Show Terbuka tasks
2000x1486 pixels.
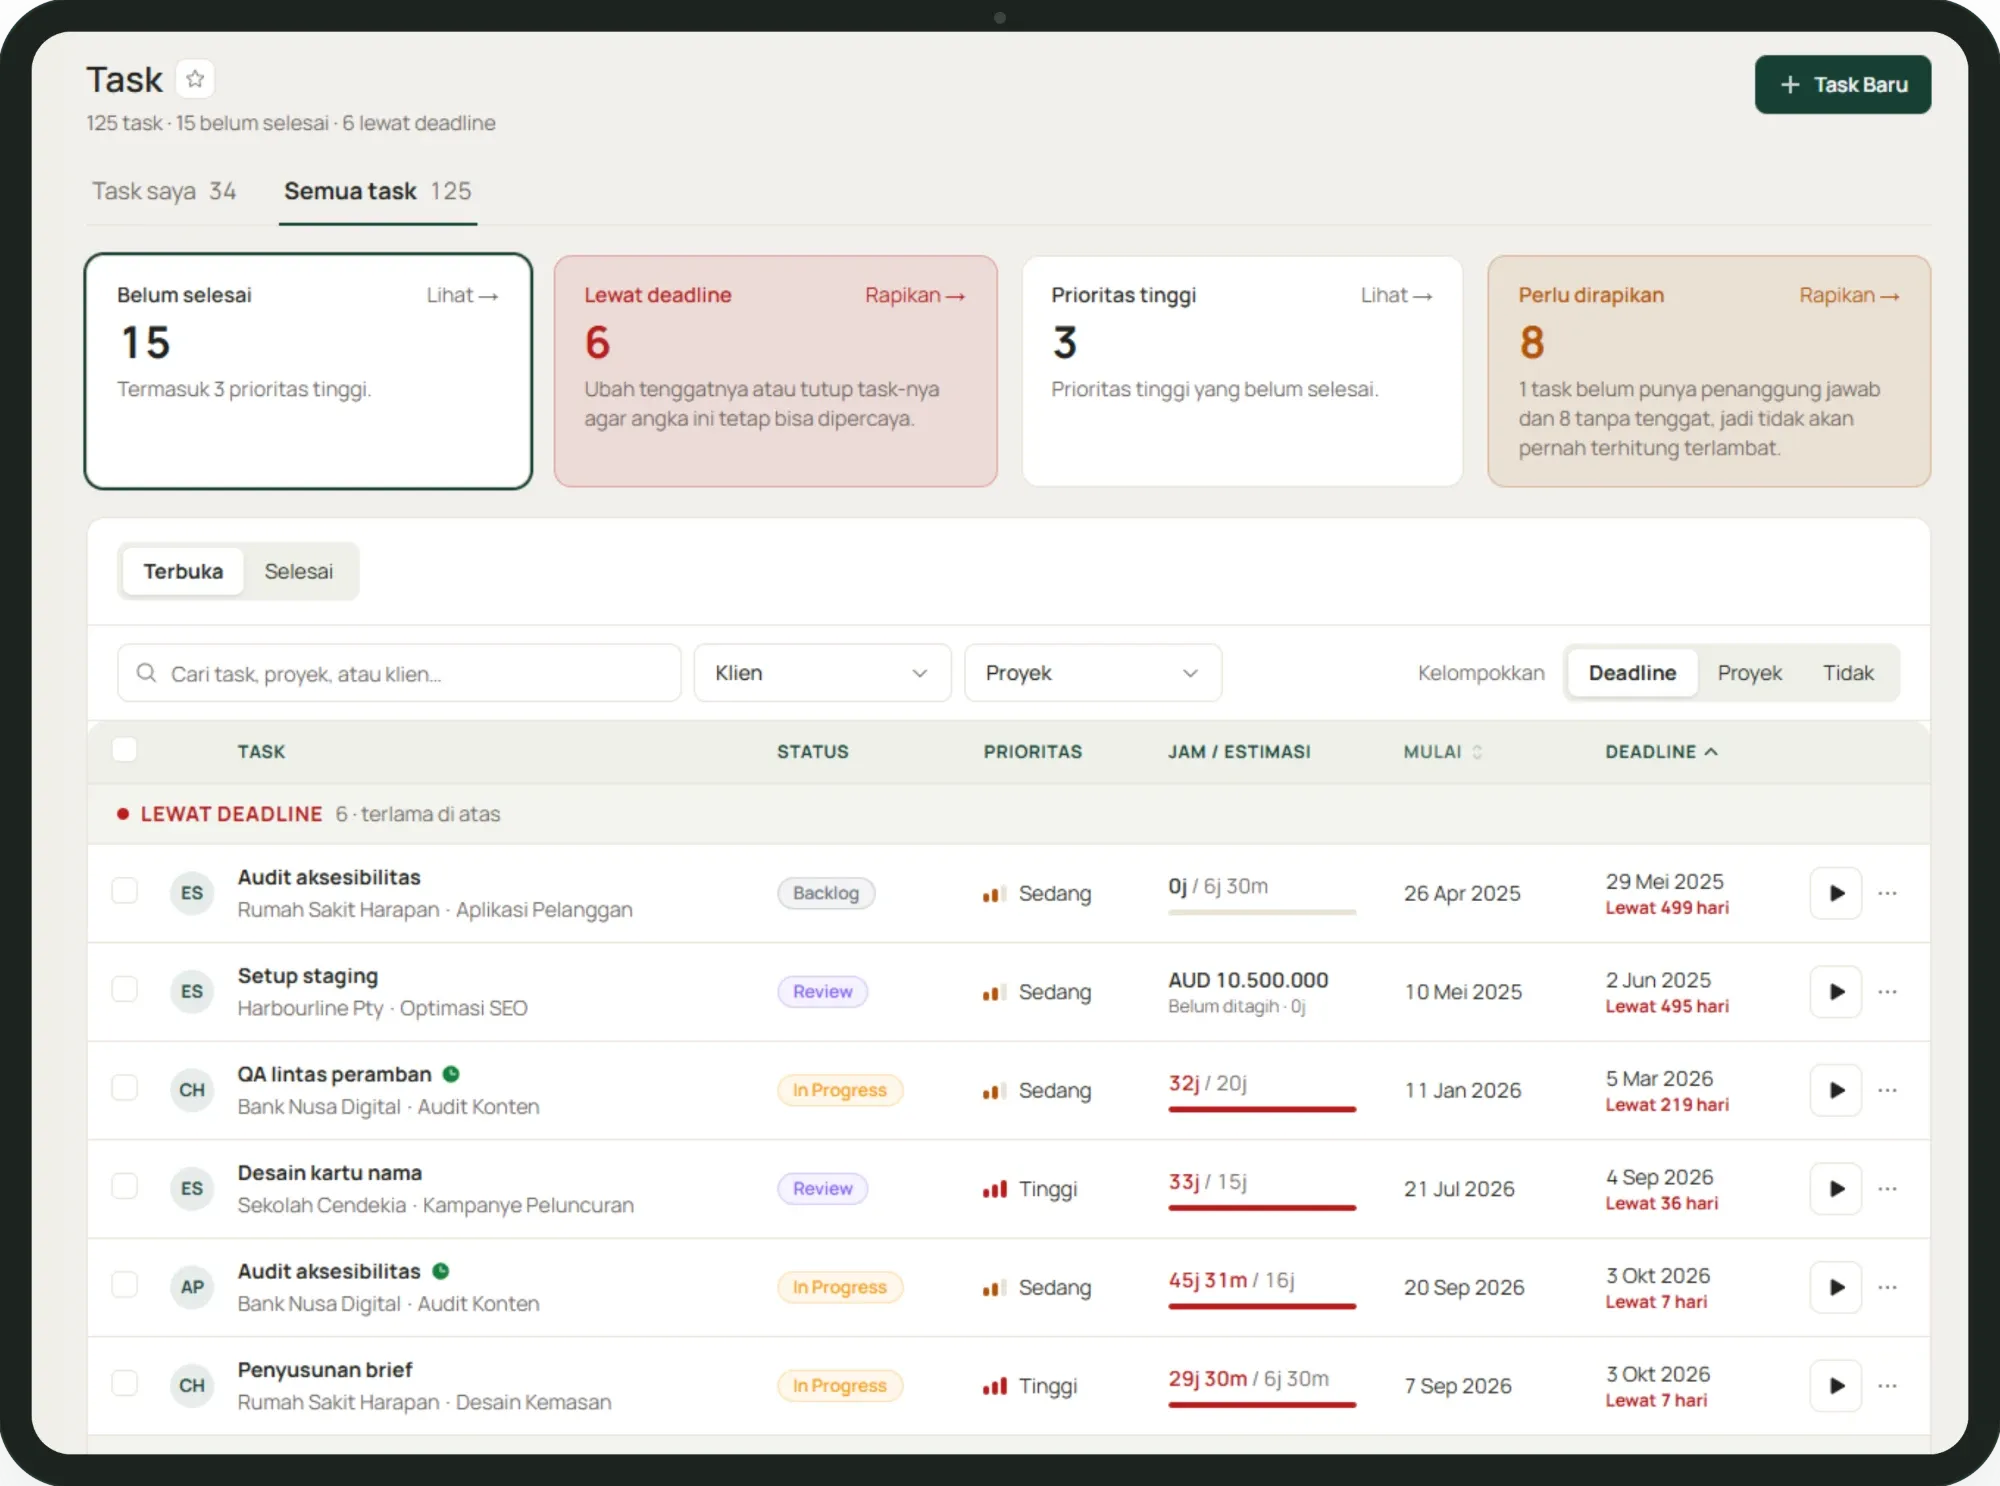[183, 571]
